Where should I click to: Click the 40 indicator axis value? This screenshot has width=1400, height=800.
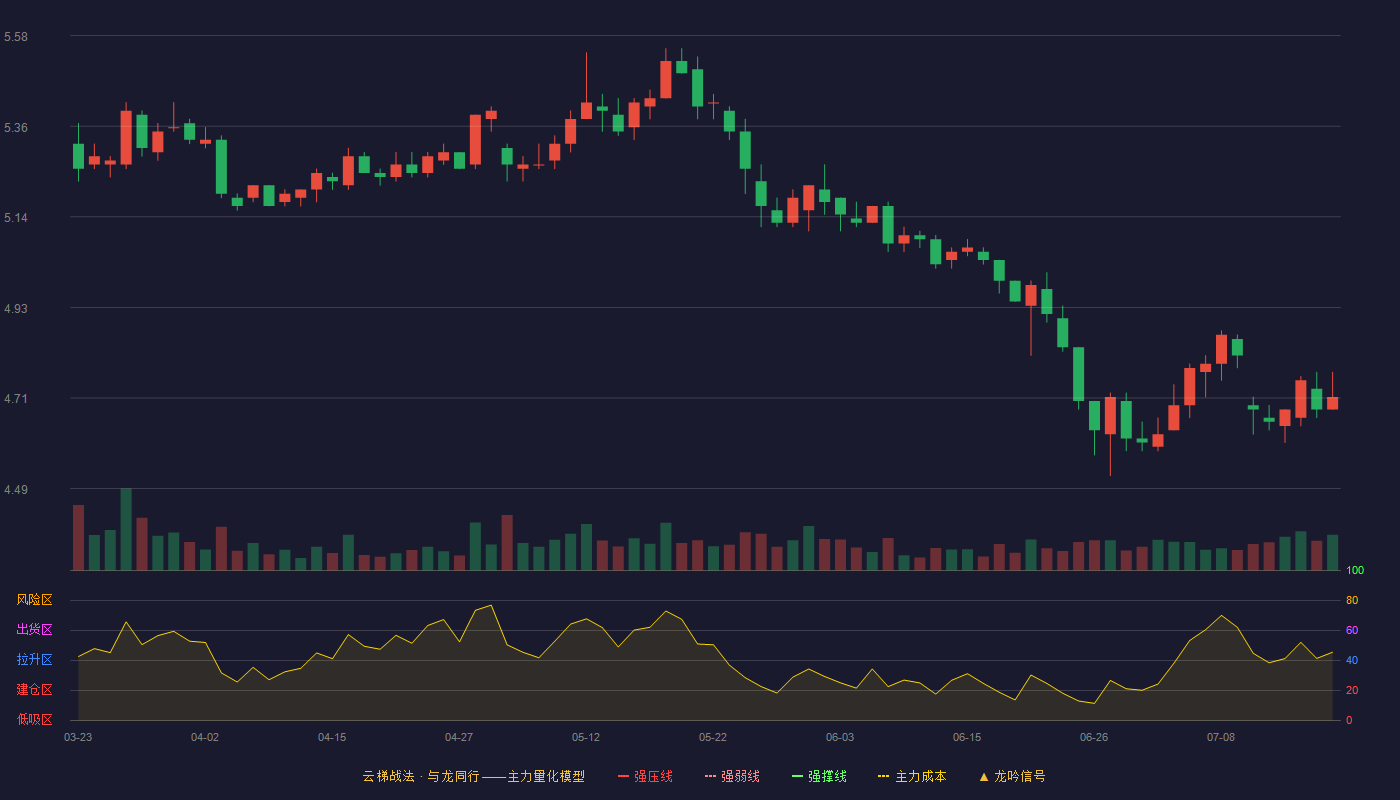[1352, 660]
